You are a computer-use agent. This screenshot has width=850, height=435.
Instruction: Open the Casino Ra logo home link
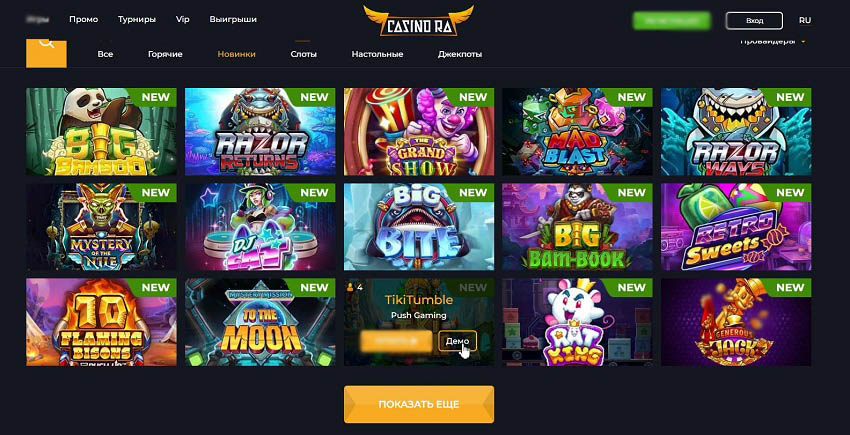coord(418,21)
